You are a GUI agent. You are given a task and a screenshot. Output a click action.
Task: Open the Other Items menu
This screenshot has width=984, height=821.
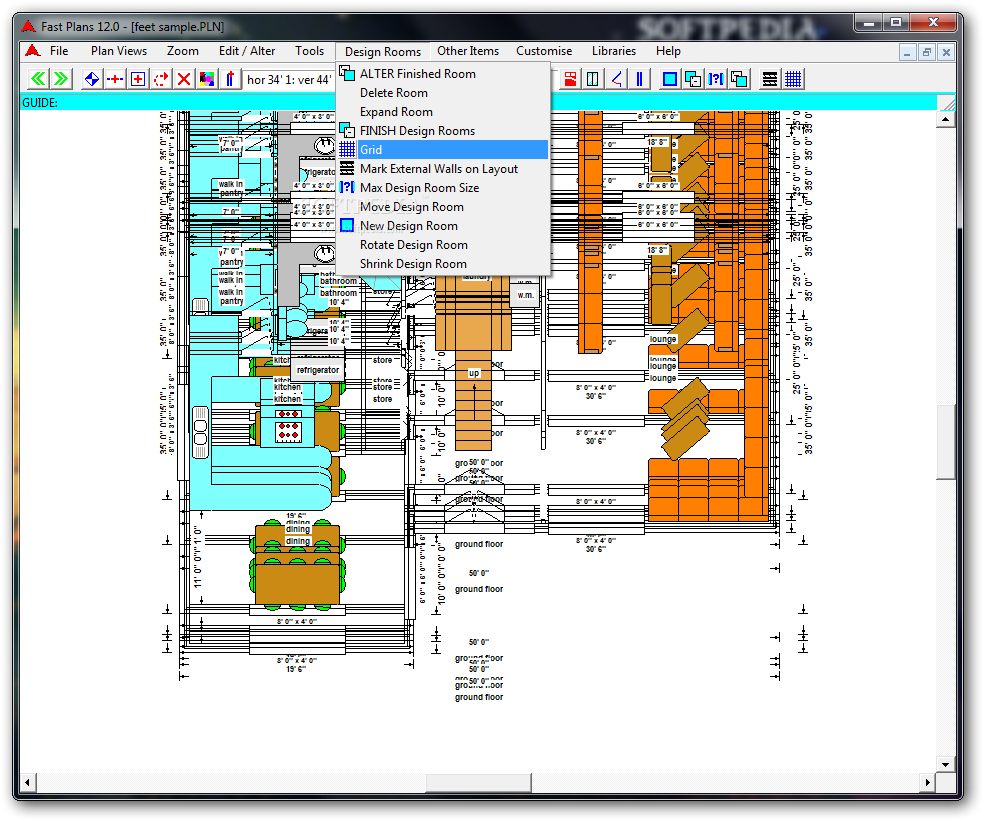tap(468, 51)
